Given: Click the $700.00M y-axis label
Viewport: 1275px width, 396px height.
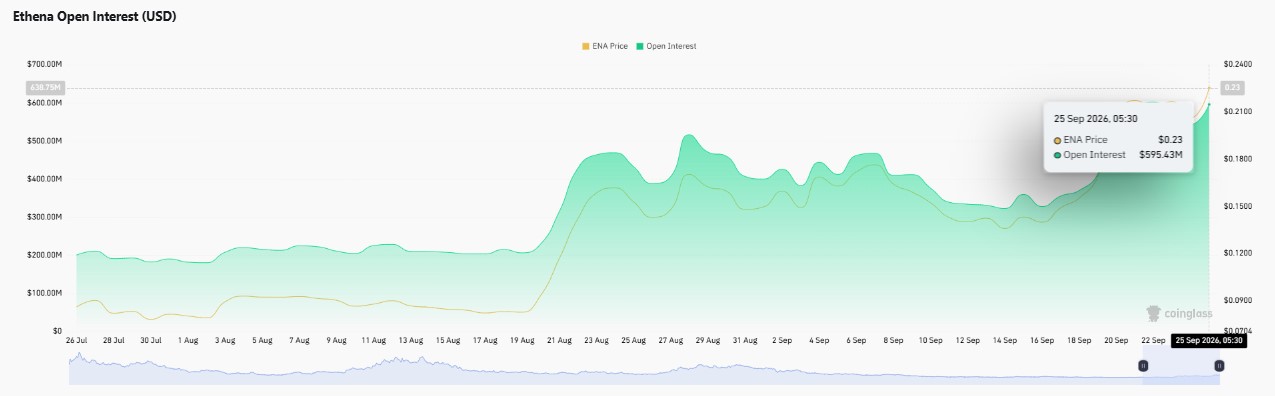Looking at the screenshot, I should (44, 64).
